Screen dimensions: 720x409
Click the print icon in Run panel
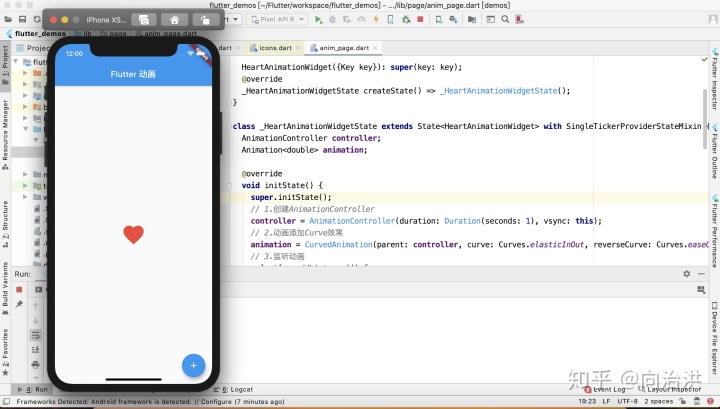(x=35, y=365)
